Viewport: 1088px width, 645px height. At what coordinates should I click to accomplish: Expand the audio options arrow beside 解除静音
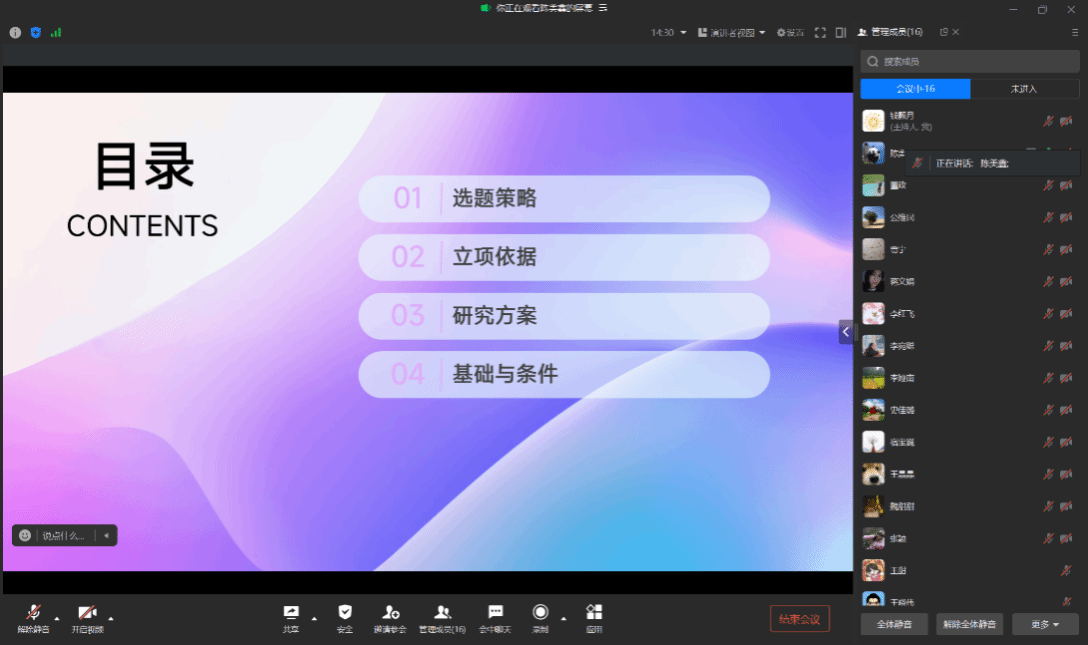click(x=57, y=618)
